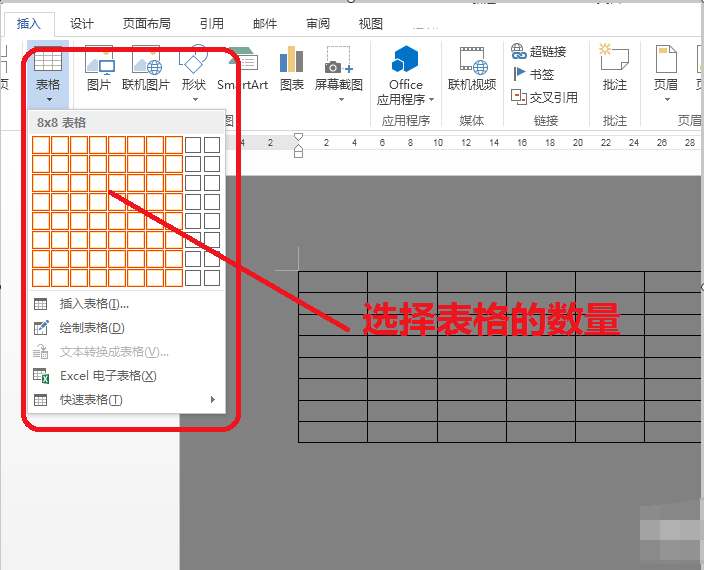Open the 审阅 review tab

click(x=318, y=23)
